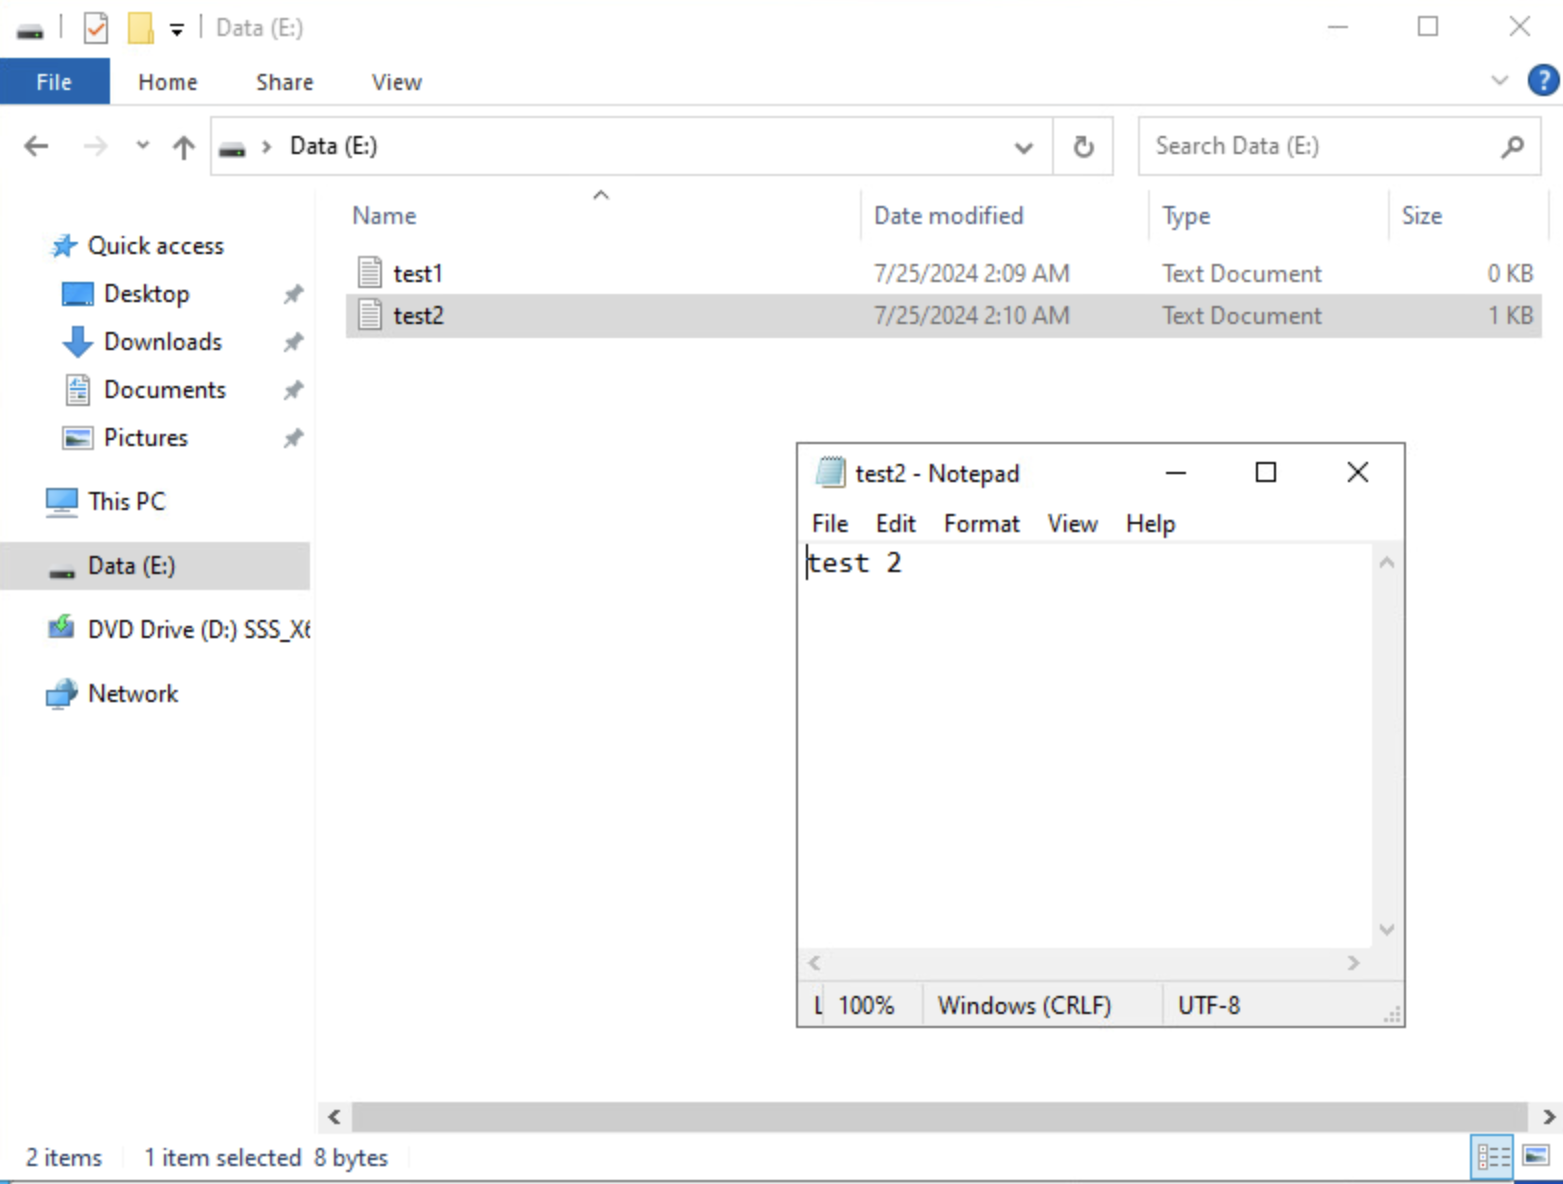Expand the ribbon with the chevron

click(x=1499, y=80)
